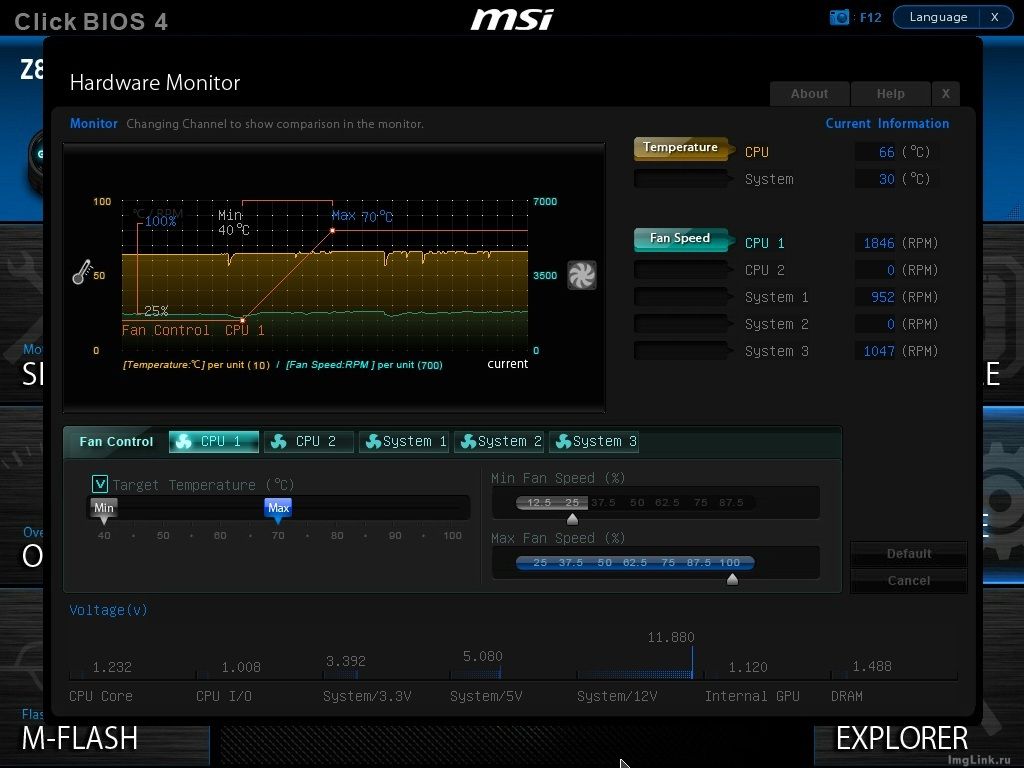1024x768 pixels.
Task: Enable the System 1 fan speed channel
Action: 681,297
